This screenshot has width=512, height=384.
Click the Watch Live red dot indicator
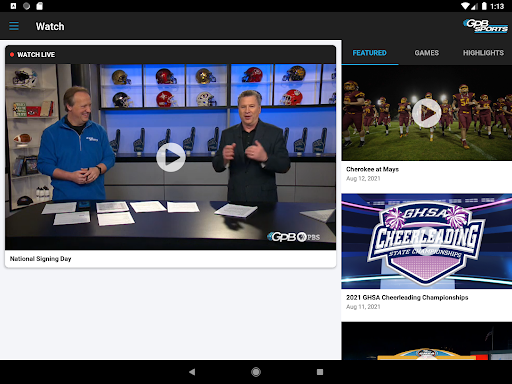12,54
